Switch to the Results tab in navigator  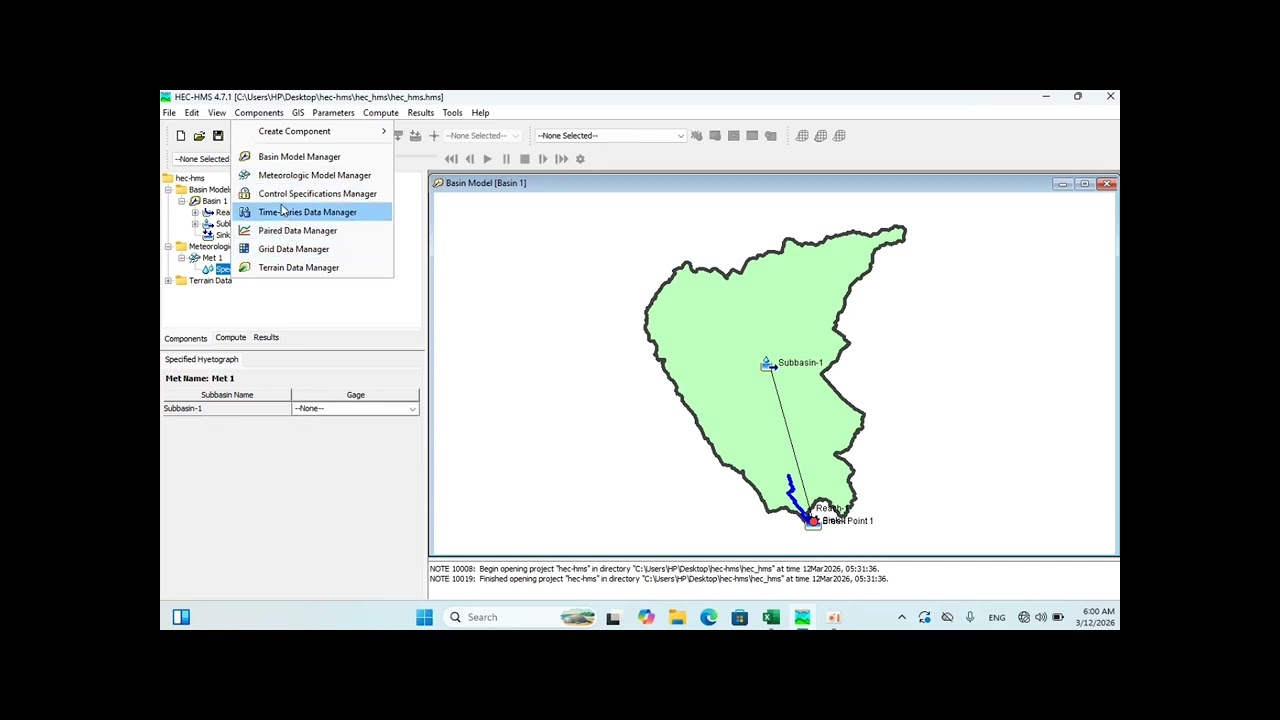(x=266, y=338)
